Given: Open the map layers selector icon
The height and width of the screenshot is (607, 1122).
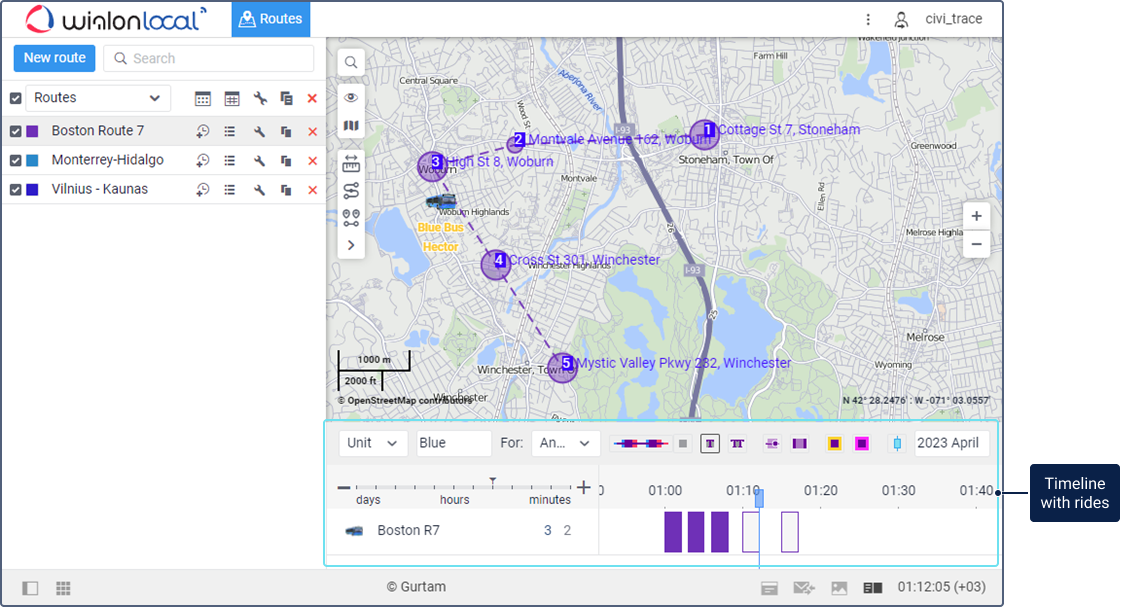Looking at the screenshot, I should click(x=351, y=126).
